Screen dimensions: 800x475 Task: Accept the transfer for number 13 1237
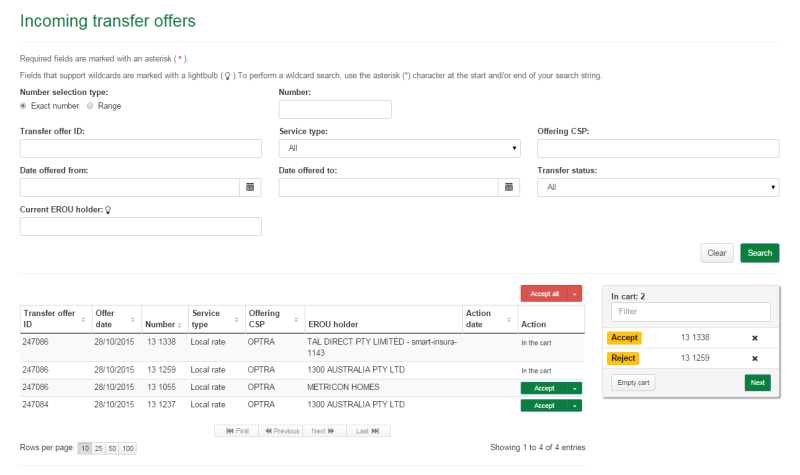click(x=544, y=406)
